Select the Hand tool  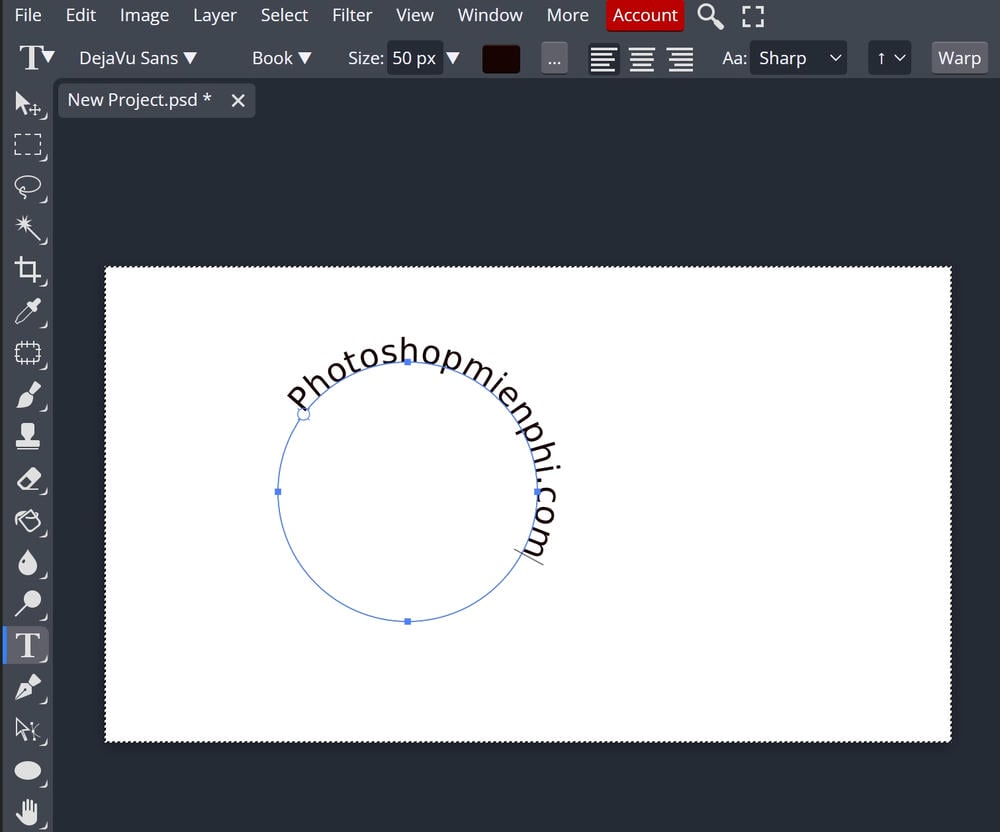pyautogui.click(x=27, y=812)
